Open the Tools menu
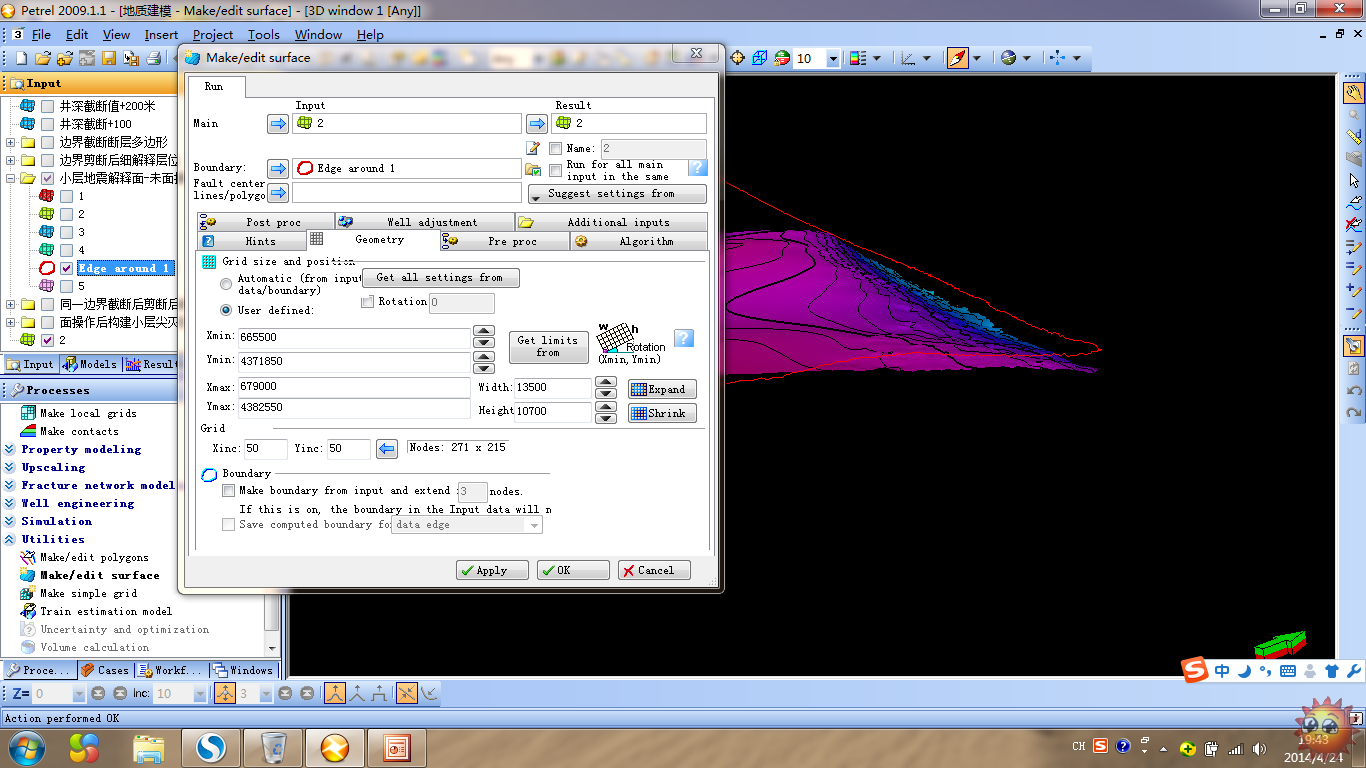Screen dimensions: 1366x768 pos(263,34)
